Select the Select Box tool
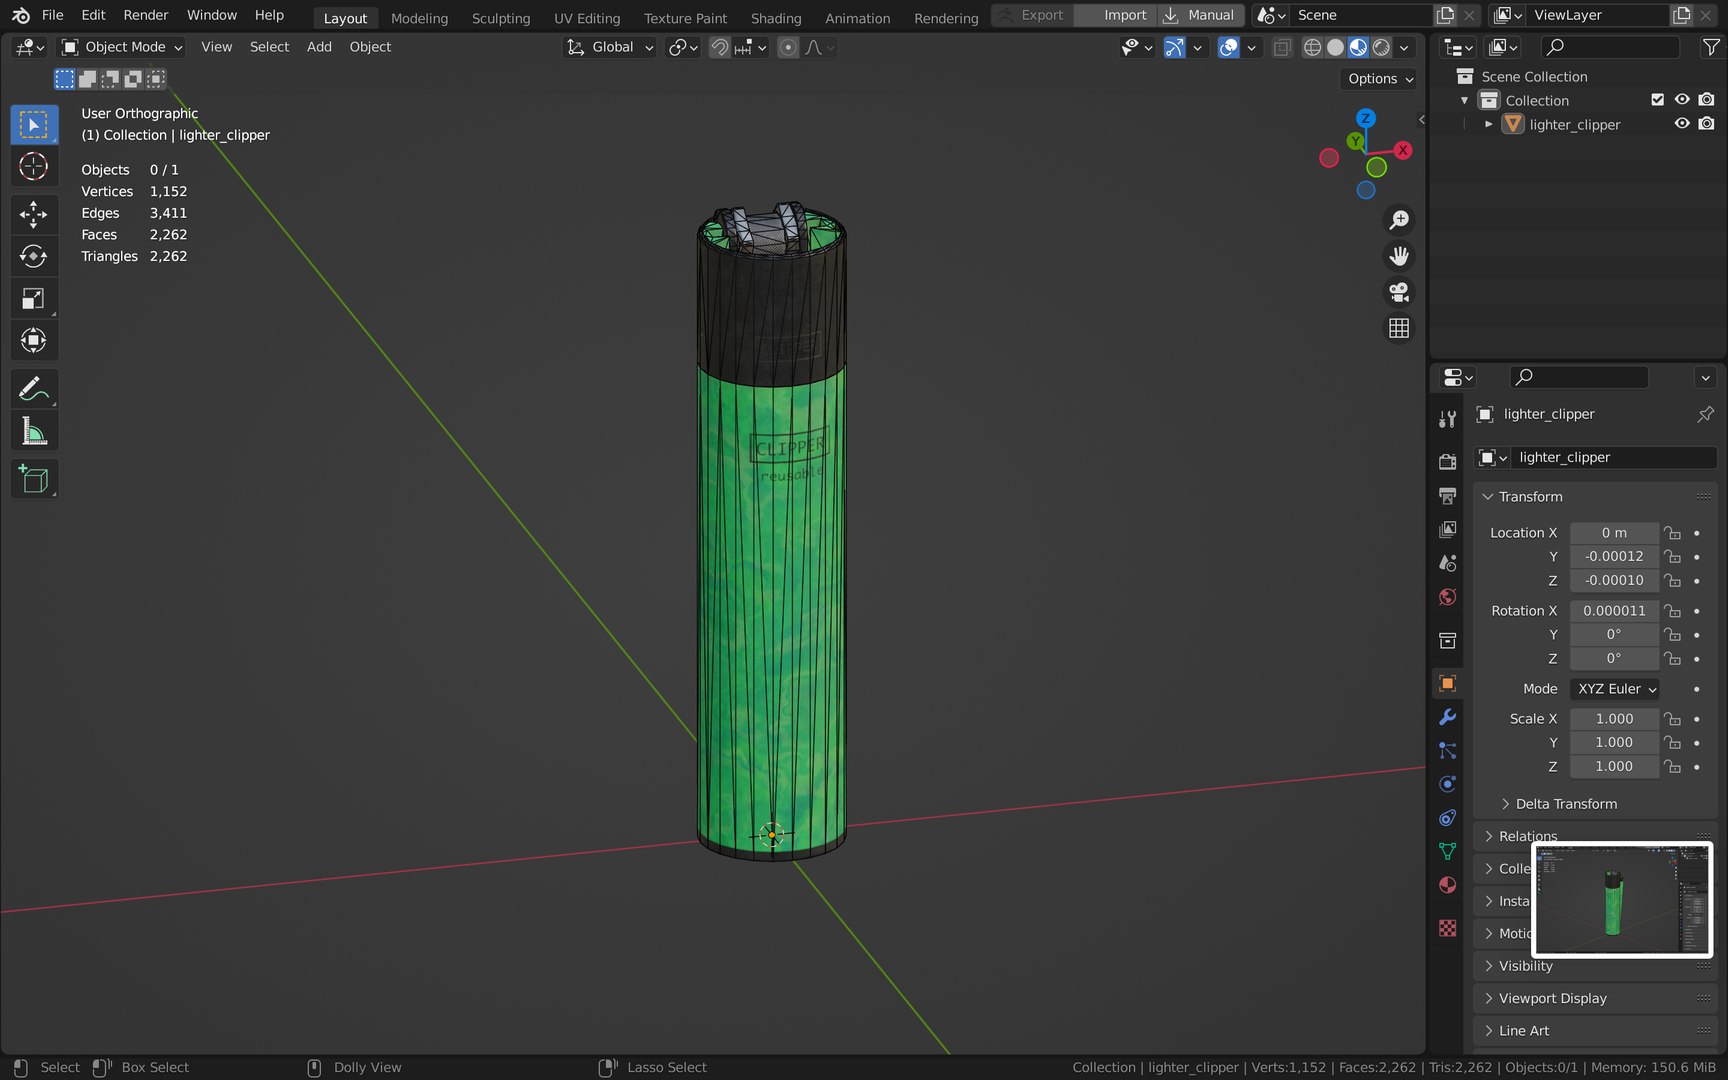The width and height of the screenshot is (1728, 1080). pos(34,125)
